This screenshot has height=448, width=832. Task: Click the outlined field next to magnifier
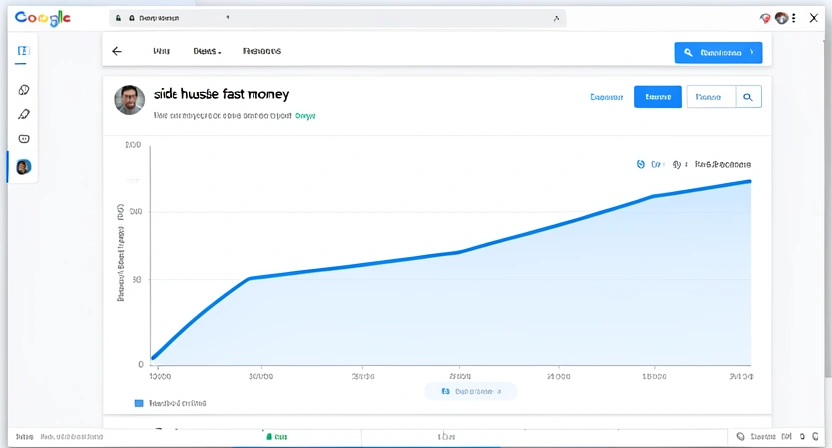(711, 97)
